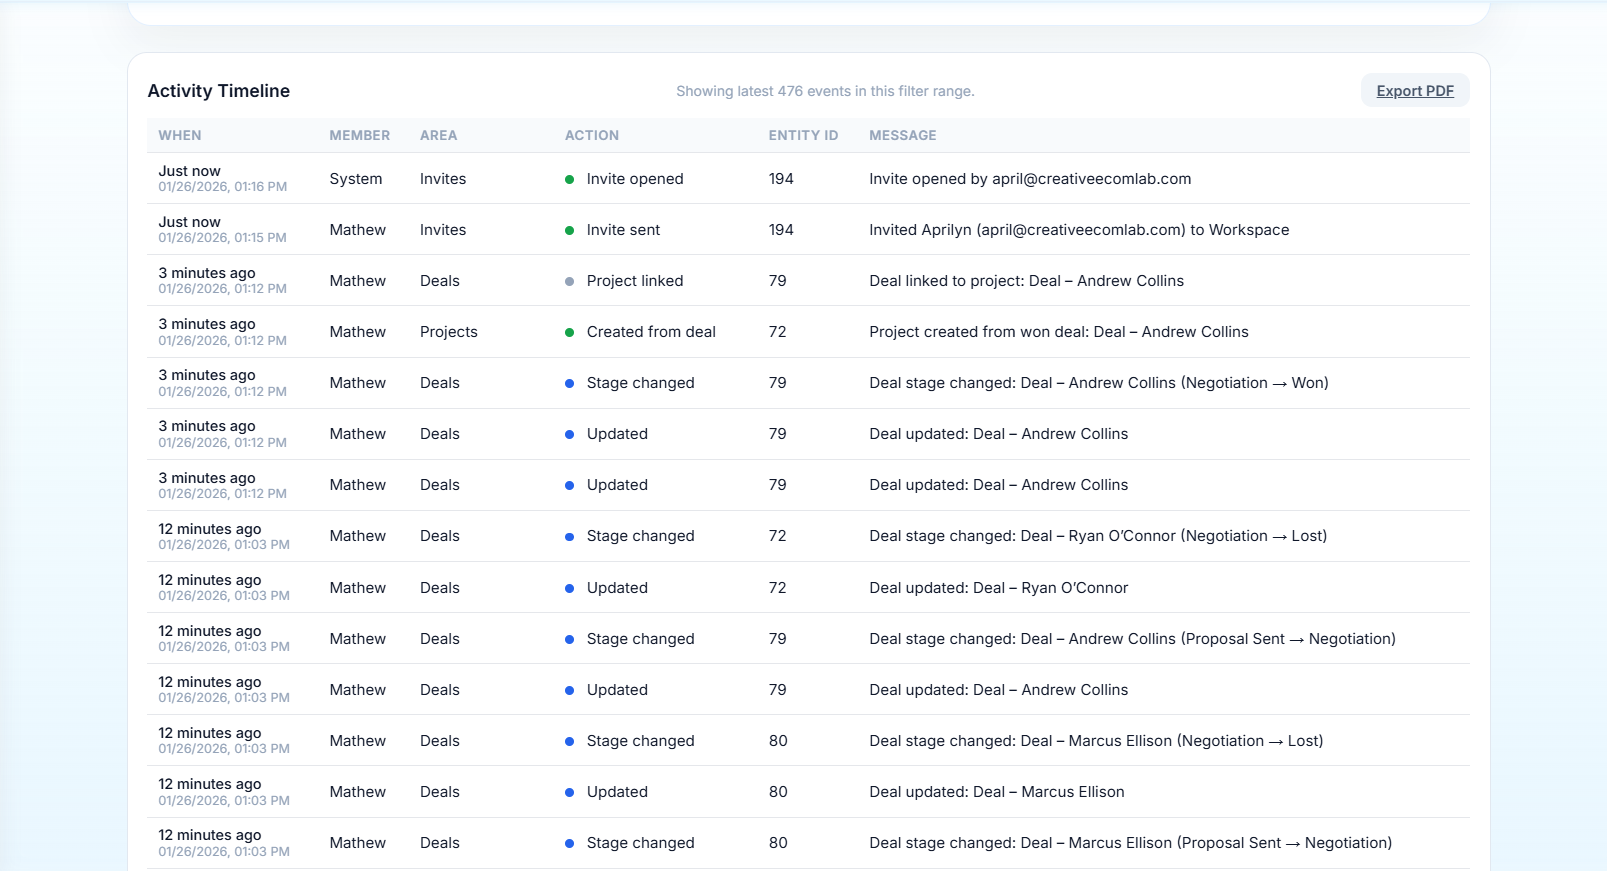Click green status dot beside Invite sent
The height and width of the screenshot is (871, 1607).
click(569, 231)
